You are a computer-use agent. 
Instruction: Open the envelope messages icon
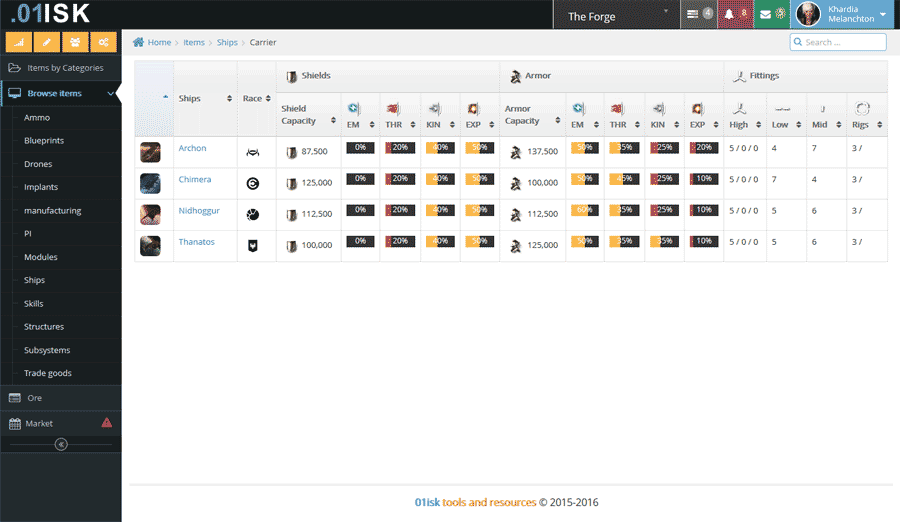(765, 14)
